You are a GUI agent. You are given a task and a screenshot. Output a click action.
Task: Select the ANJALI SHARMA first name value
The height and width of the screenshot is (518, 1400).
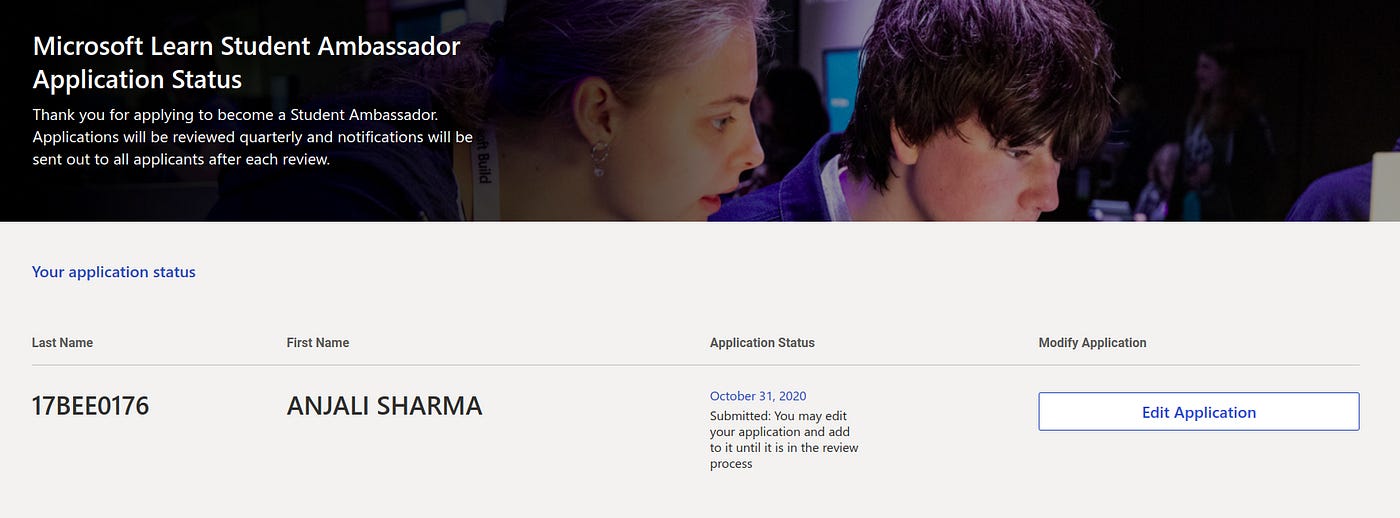pyautogui.click(x=385, y=406)
